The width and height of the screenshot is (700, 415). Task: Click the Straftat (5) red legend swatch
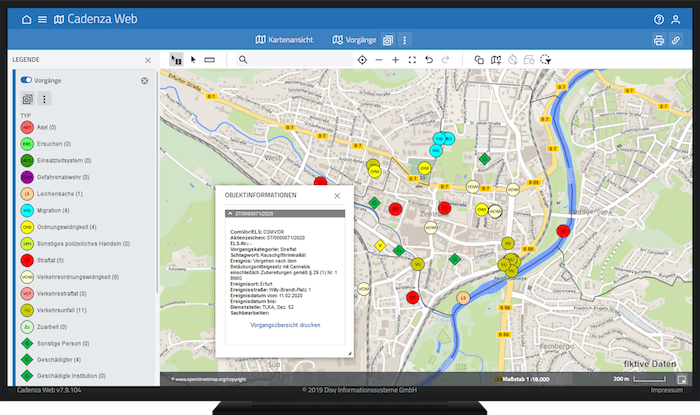27,260
